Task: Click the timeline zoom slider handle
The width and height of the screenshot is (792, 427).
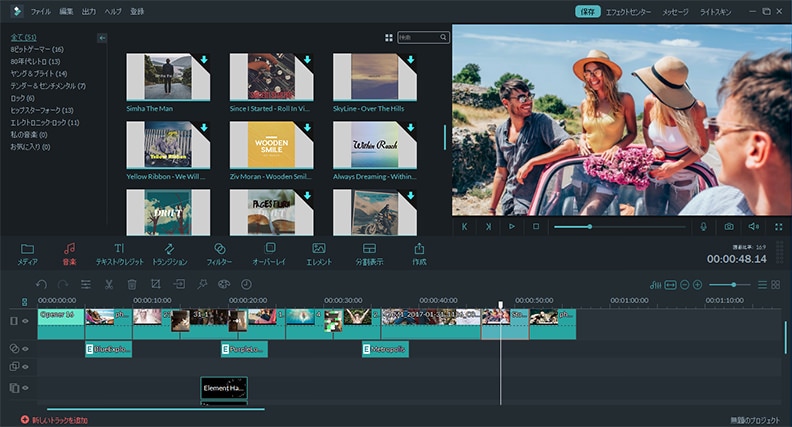Action: [x=733, y=285]
